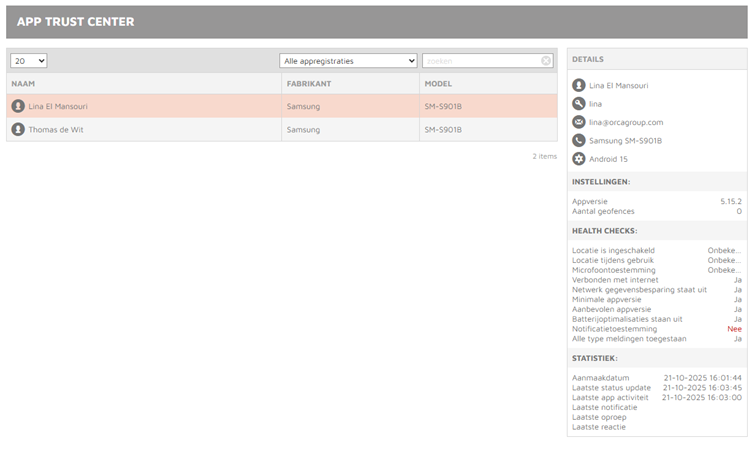Click the 2 items count text
The image size is (752, 454).
click(545, 156)
